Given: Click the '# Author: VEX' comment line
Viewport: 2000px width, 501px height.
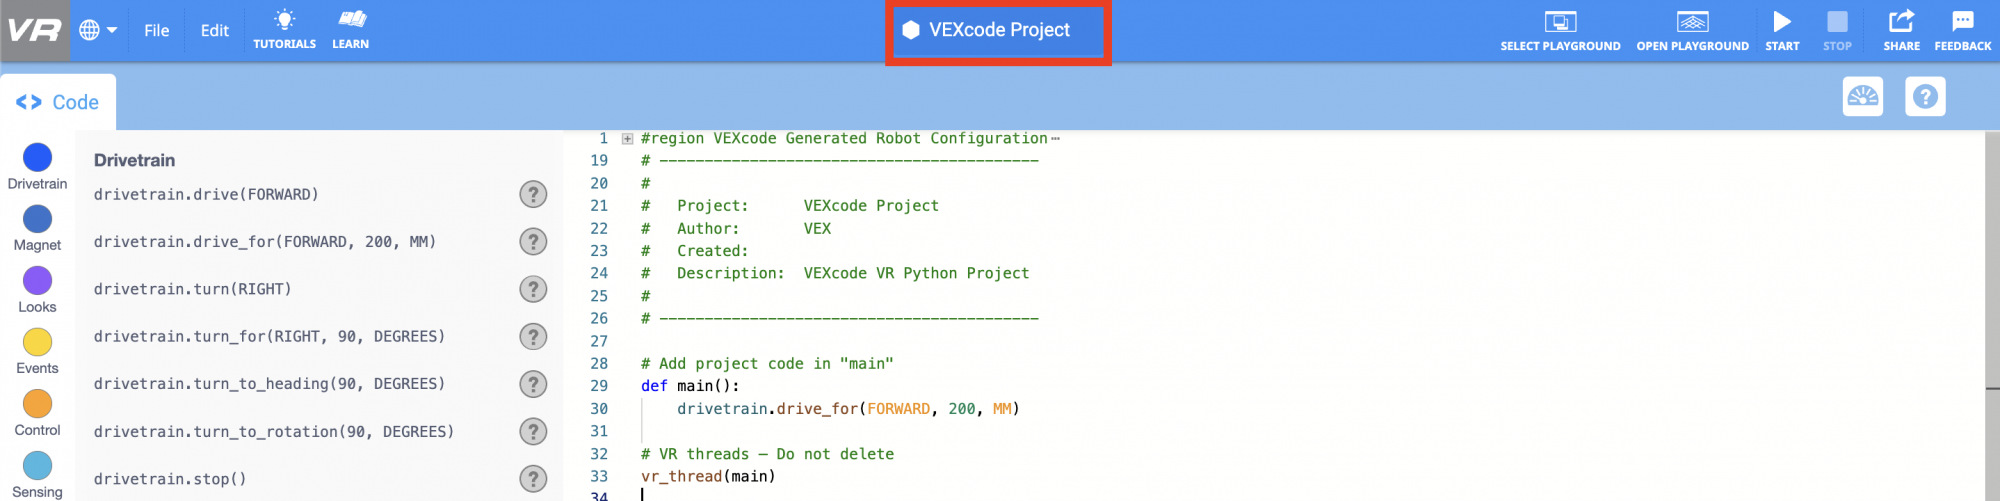Looking at the screenshot, I should pos(736,229).
